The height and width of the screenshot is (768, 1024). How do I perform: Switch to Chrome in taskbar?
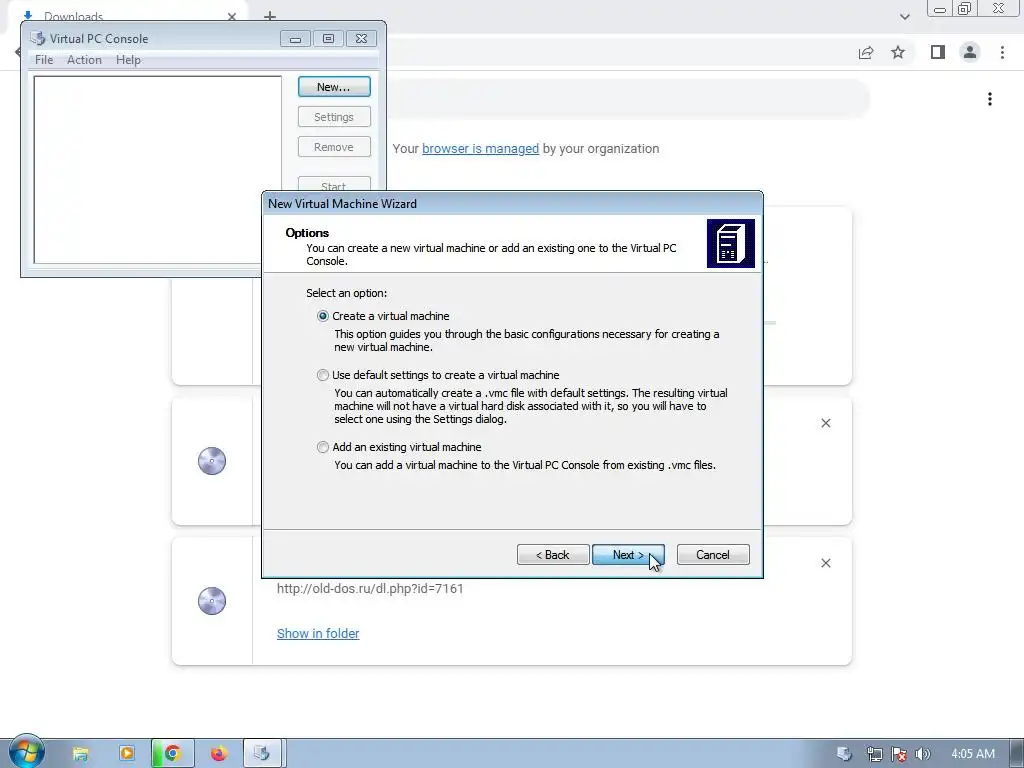(172, 754)
